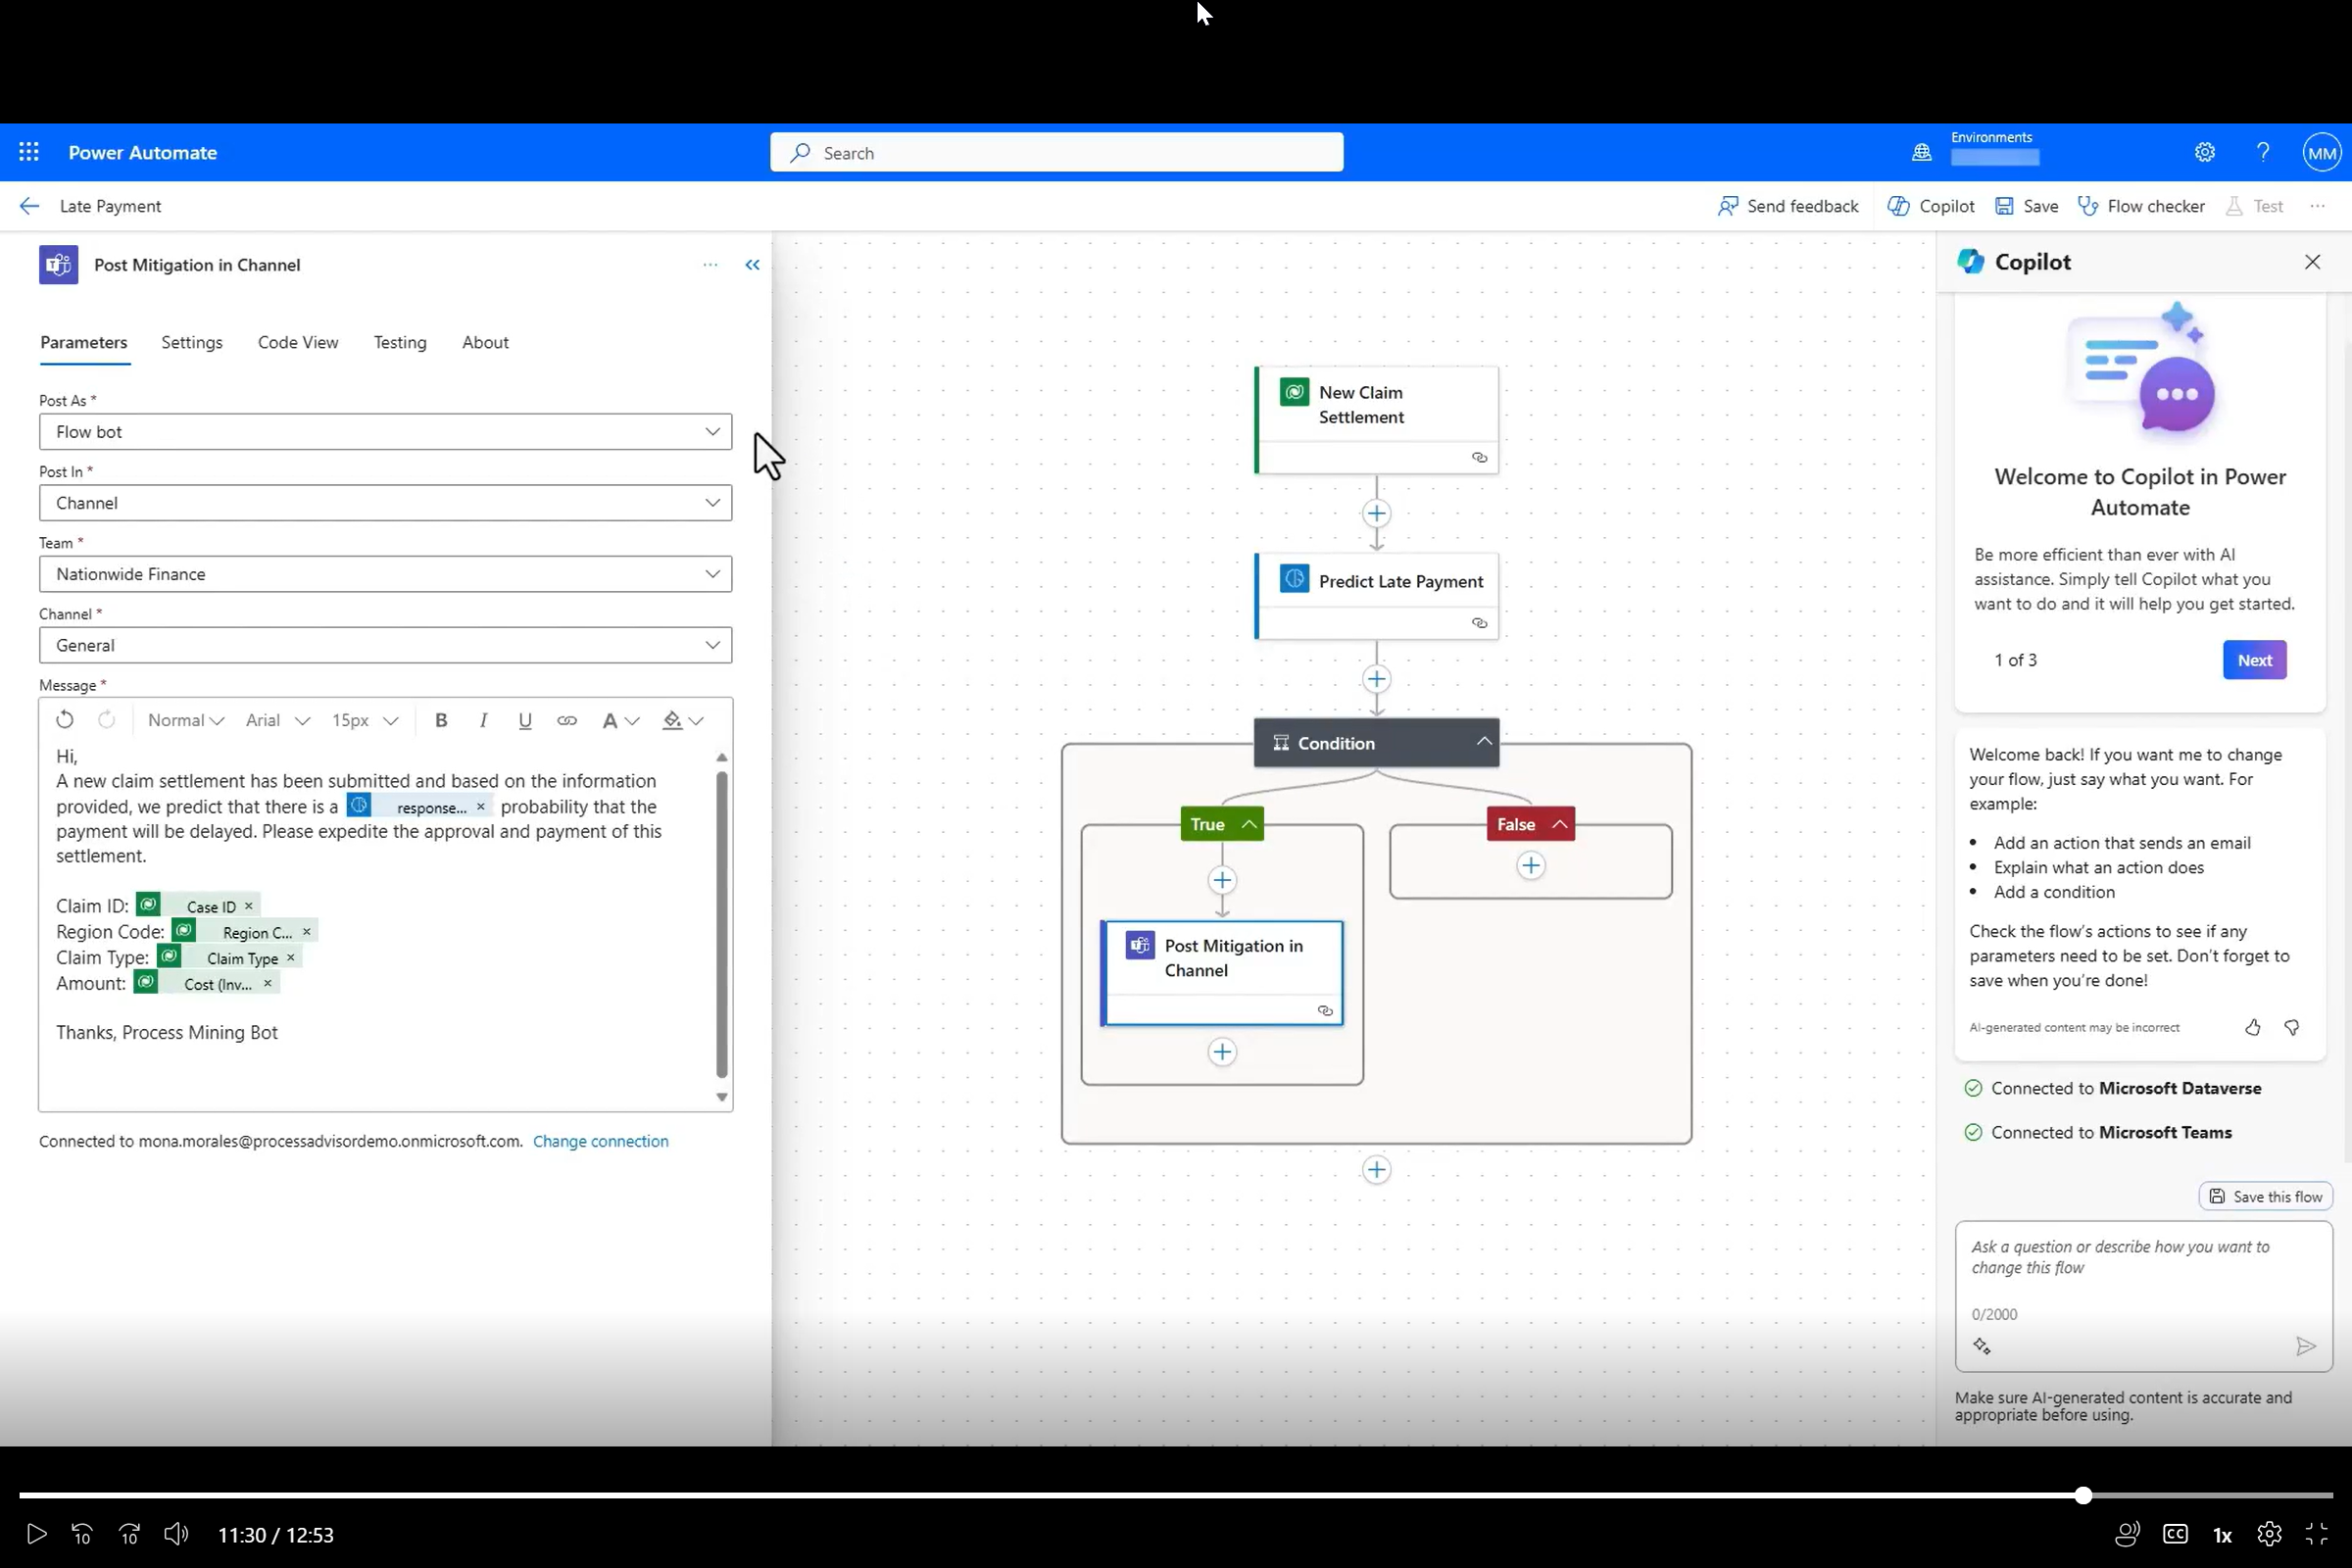Click the Send feedback icon
The height and width of the screenshot is (1568, 2352).
(1731, 206)
